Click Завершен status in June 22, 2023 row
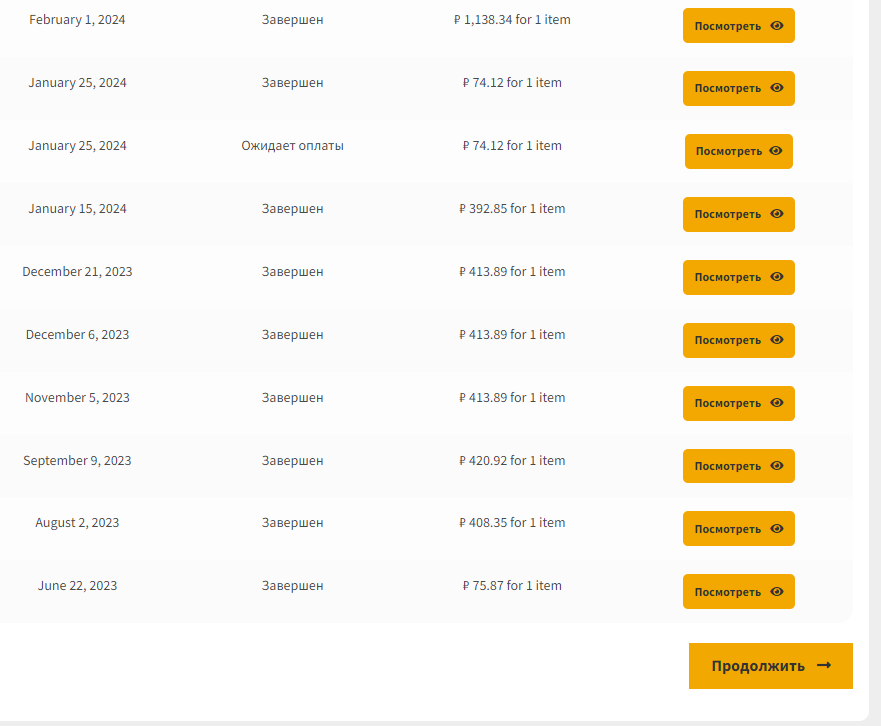This screenshot has height=726, width=881. click(292, 586)
